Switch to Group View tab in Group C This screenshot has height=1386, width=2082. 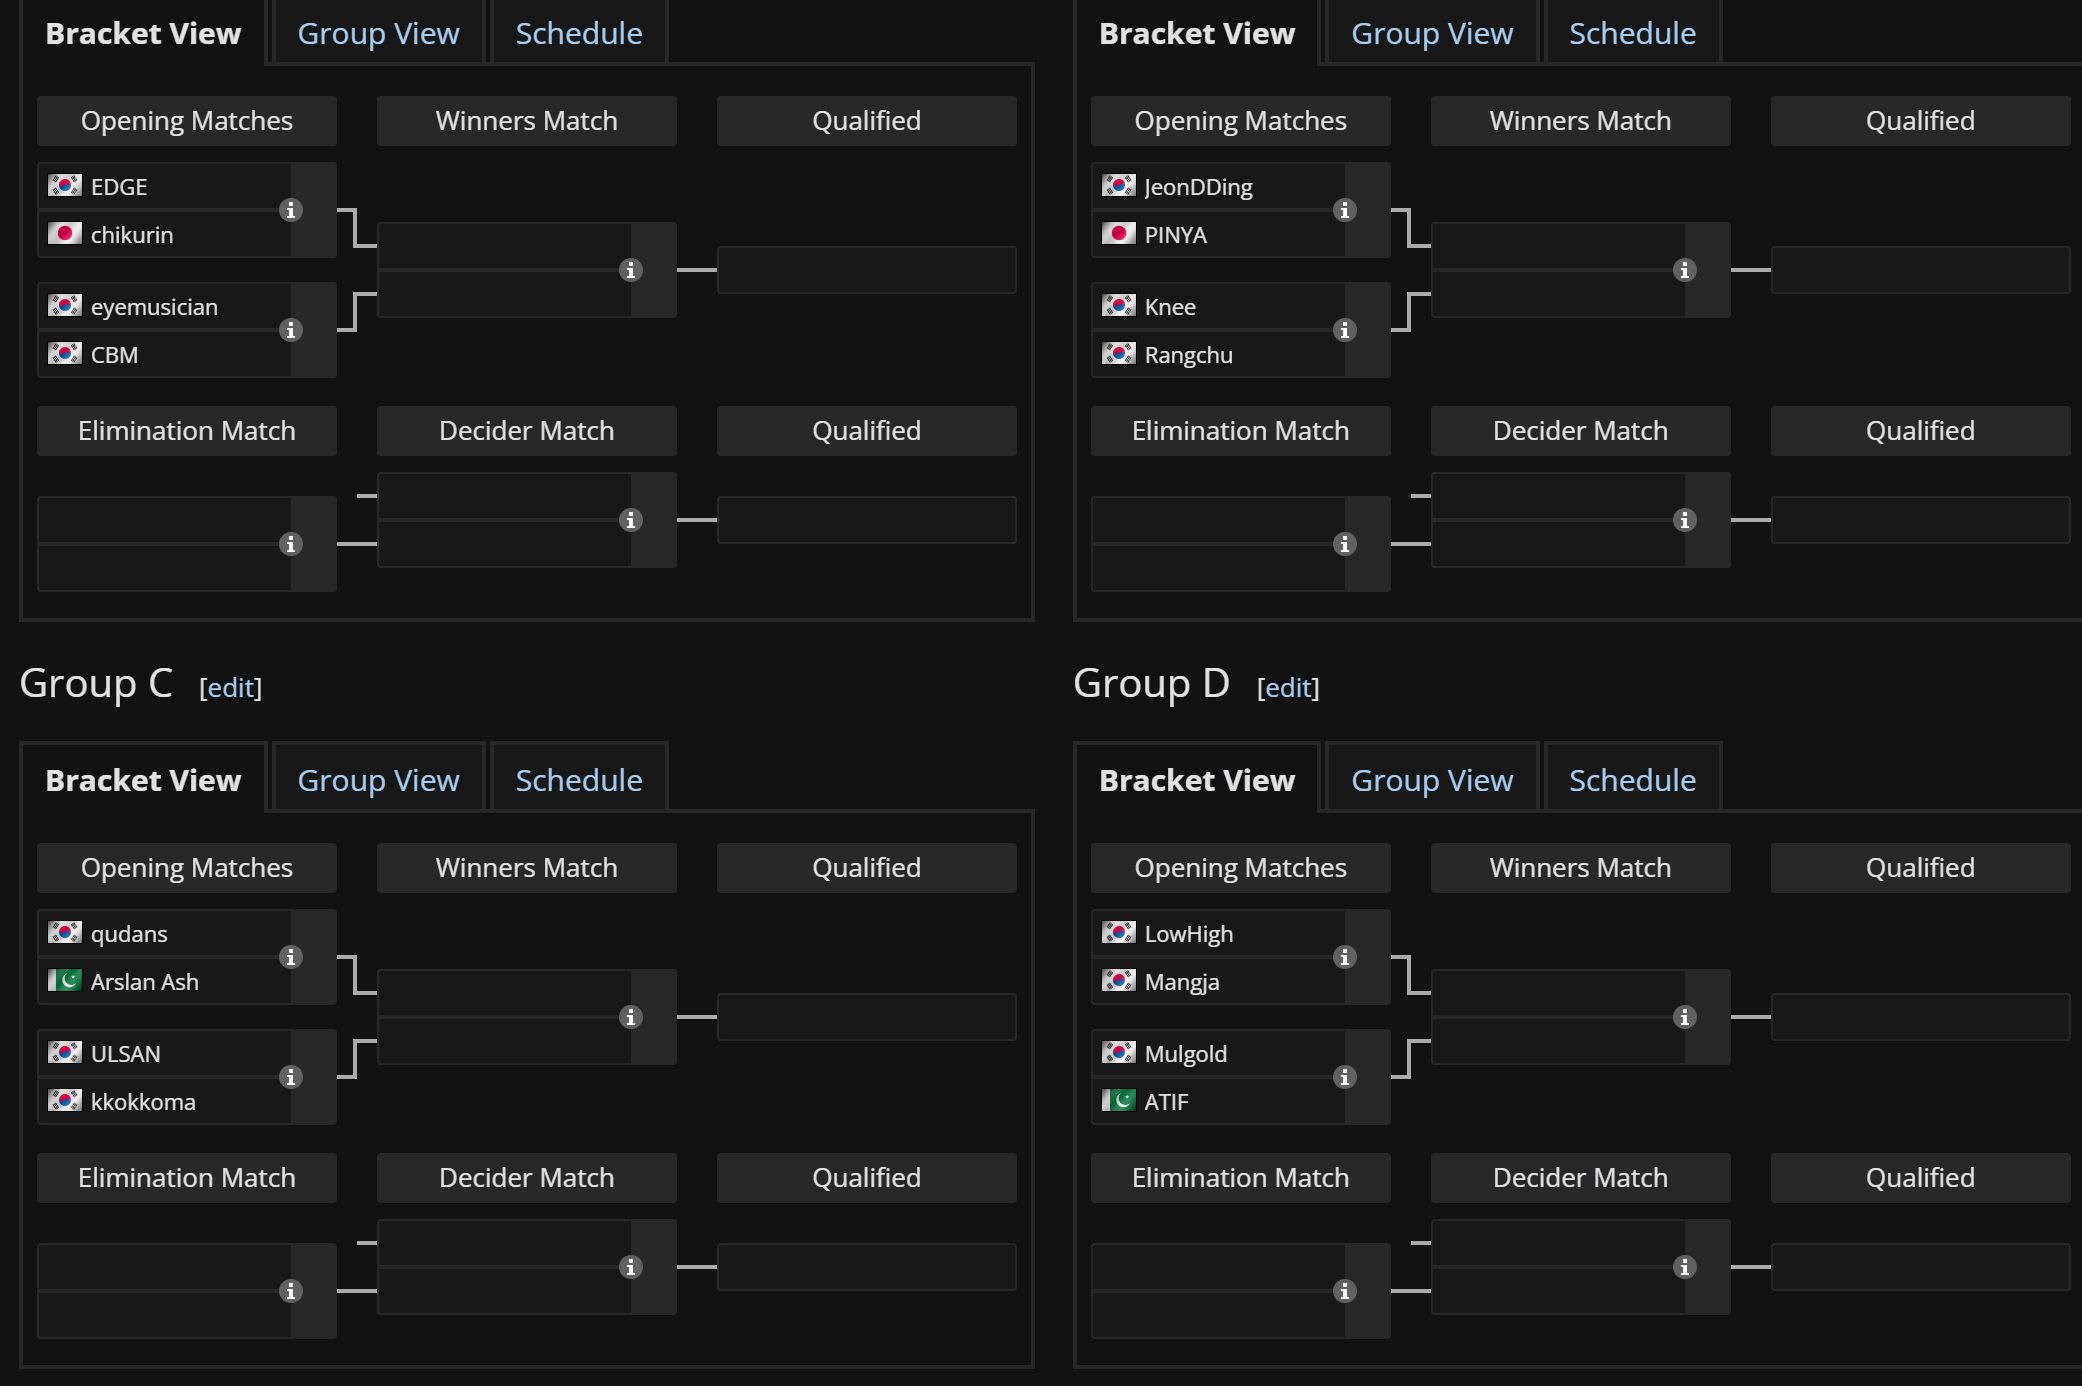coord(378,780)
